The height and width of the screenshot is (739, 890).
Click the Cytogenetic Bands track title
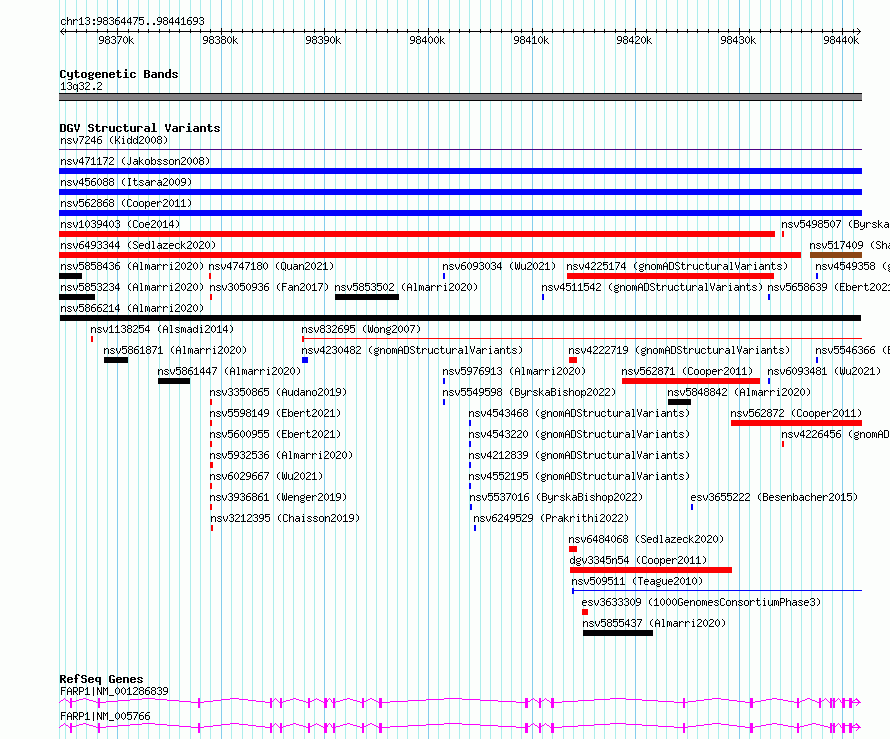(x=119, y=74)
